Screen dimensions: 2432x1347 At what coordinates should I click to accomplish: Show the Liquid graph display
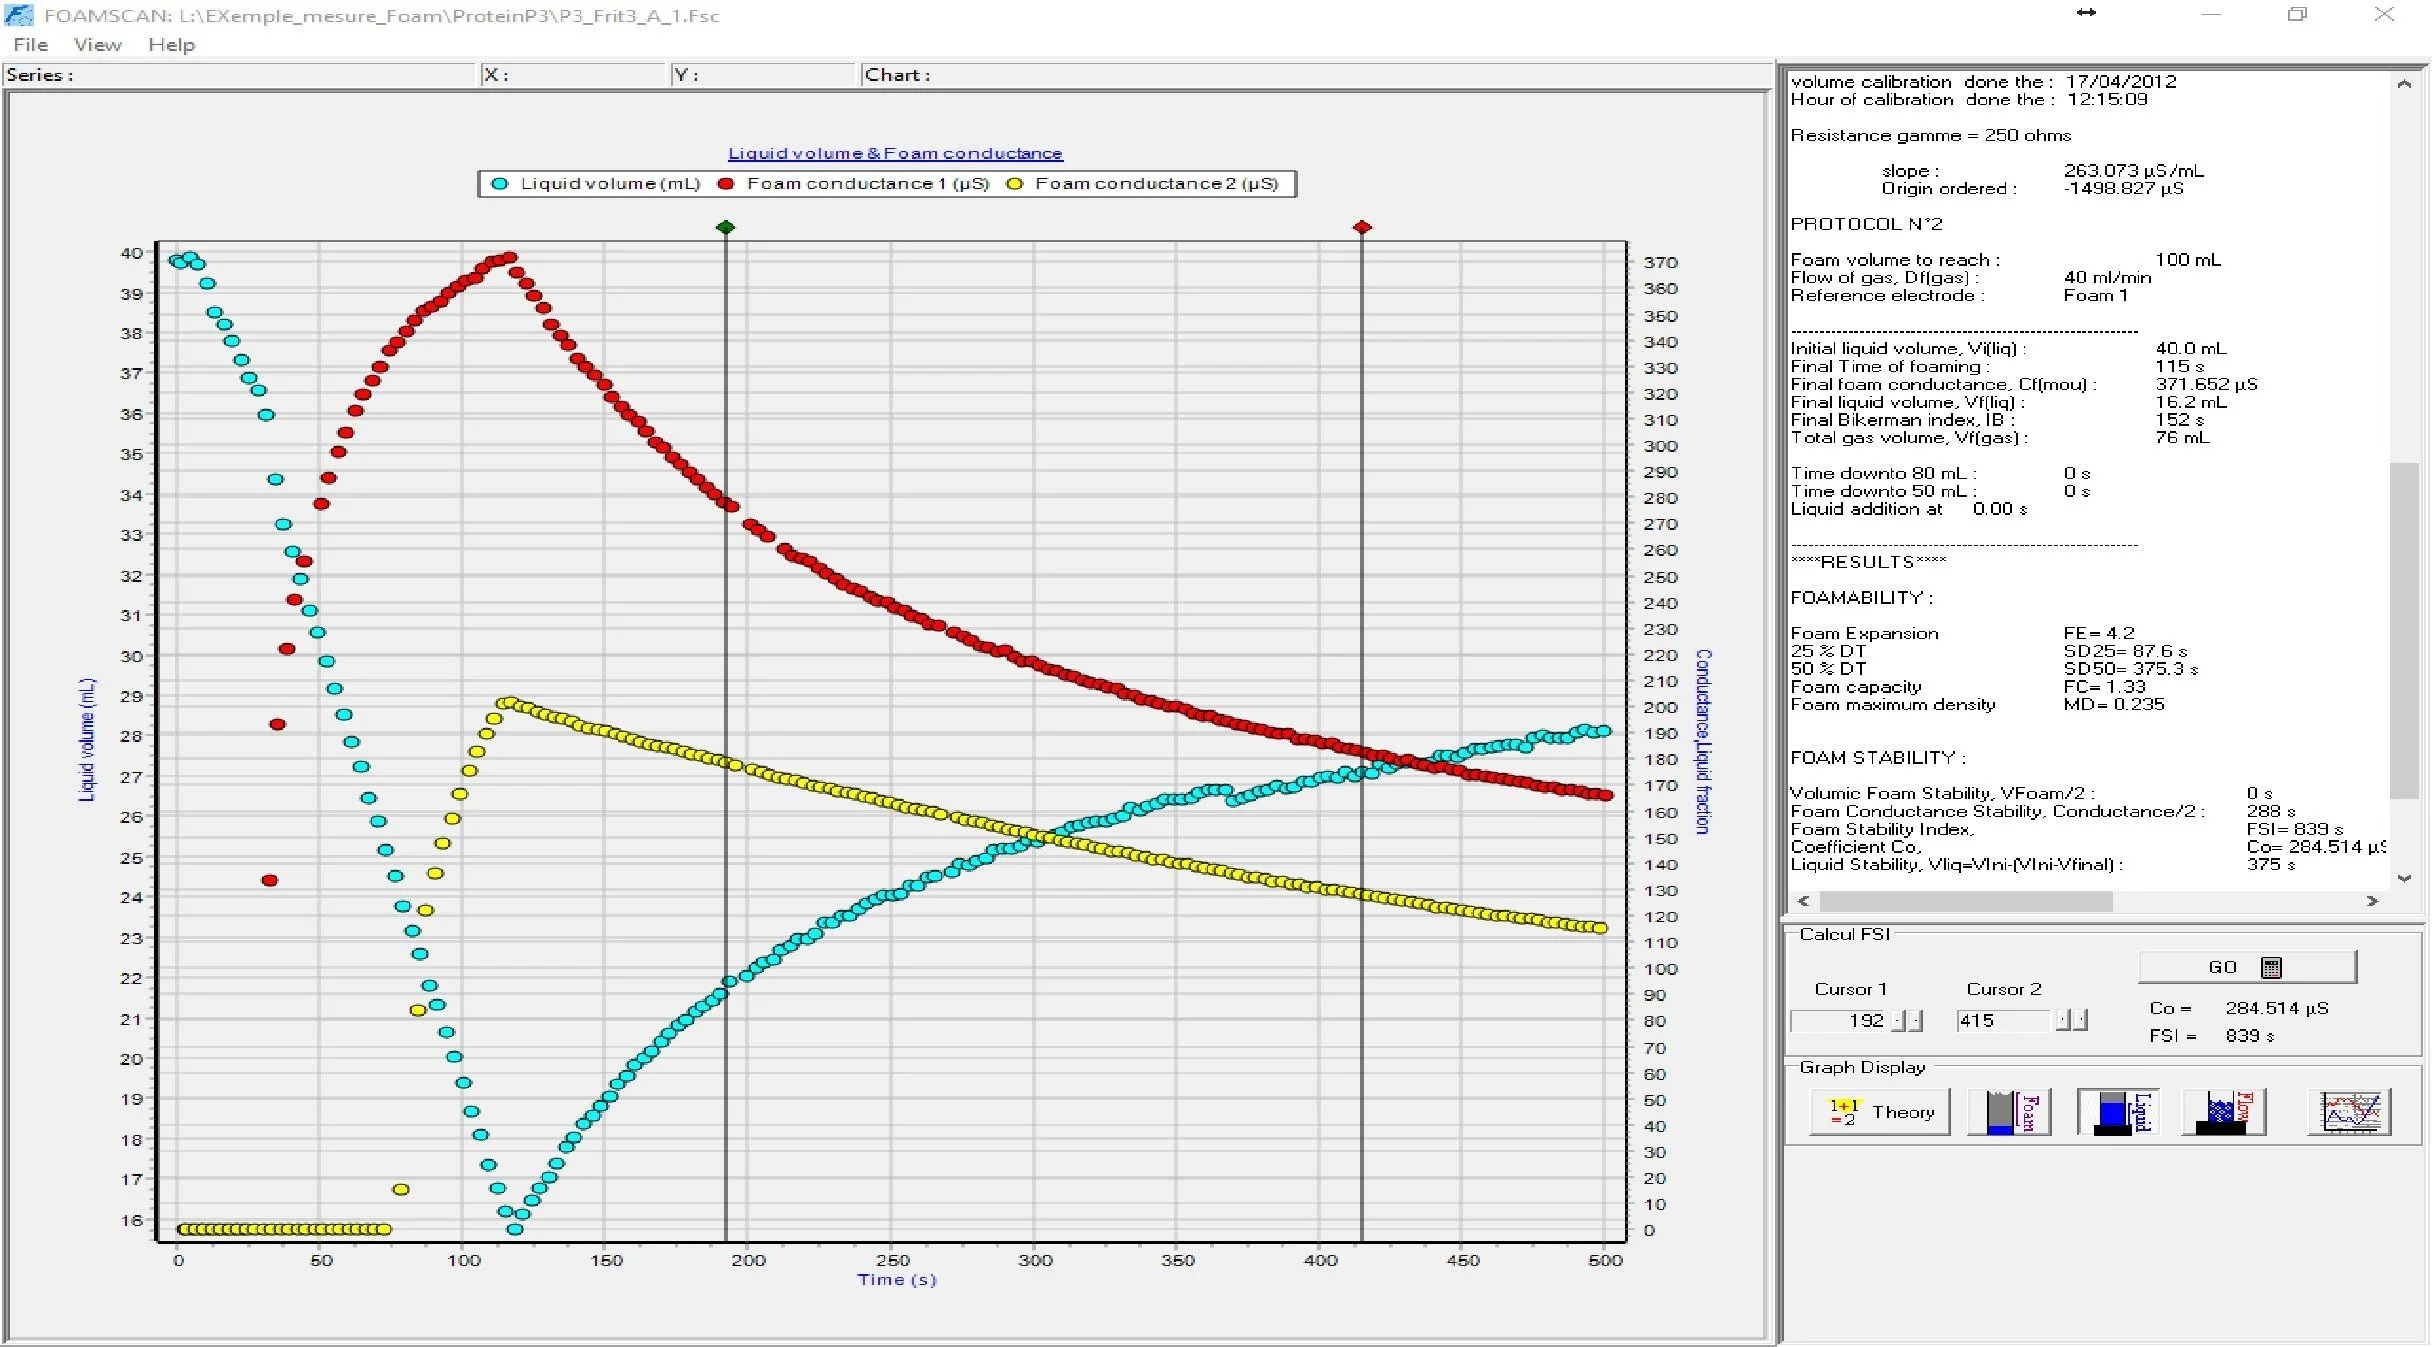click(x=2118, y=1112)
